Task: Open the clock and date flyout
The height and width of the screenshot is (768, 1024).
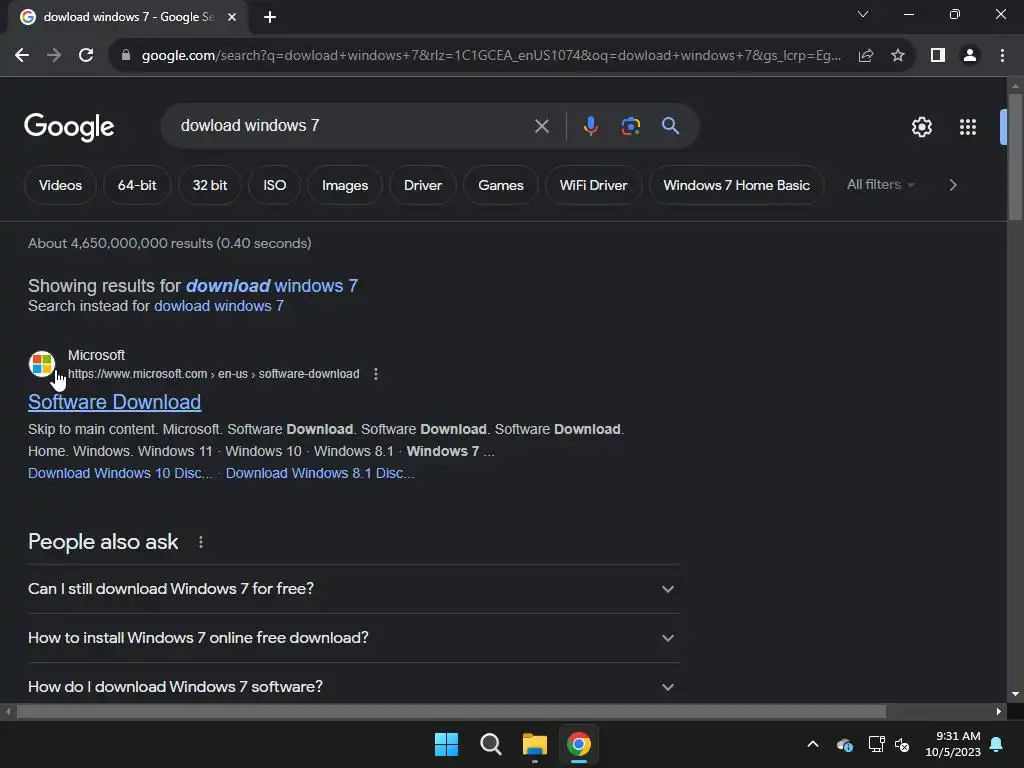Action: coord(953,744)
